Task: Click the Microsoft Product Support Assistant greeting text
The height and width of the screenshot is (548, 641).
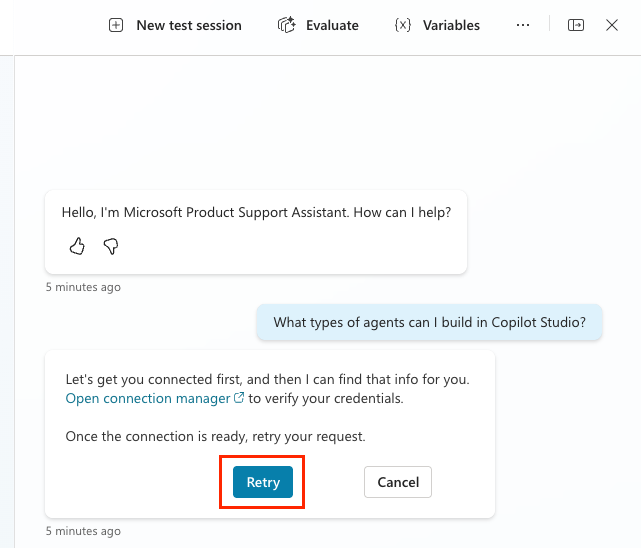Action: [x=256, y=212]
